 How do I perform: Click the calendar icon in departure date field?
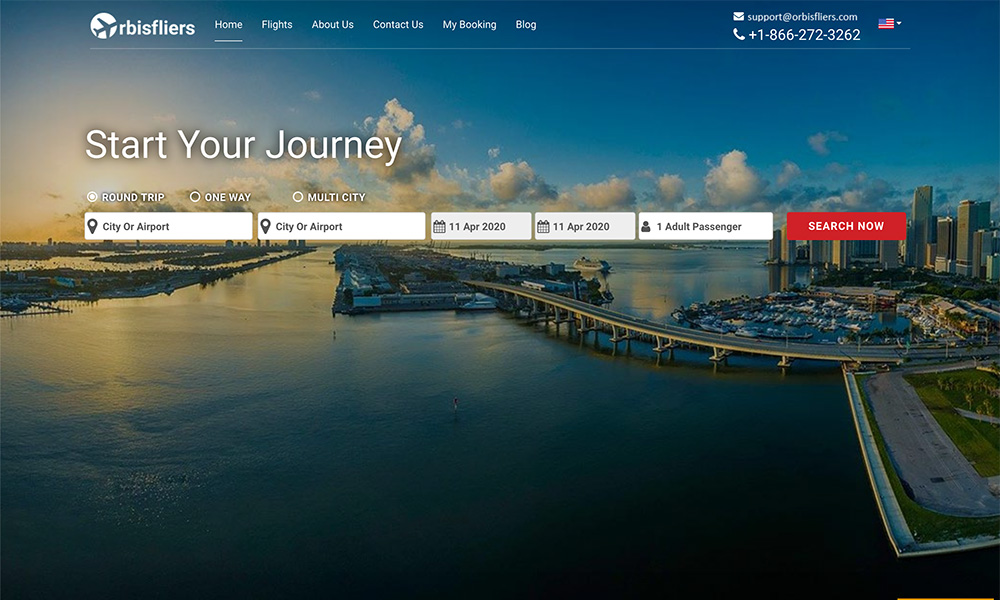pos(439,227)
